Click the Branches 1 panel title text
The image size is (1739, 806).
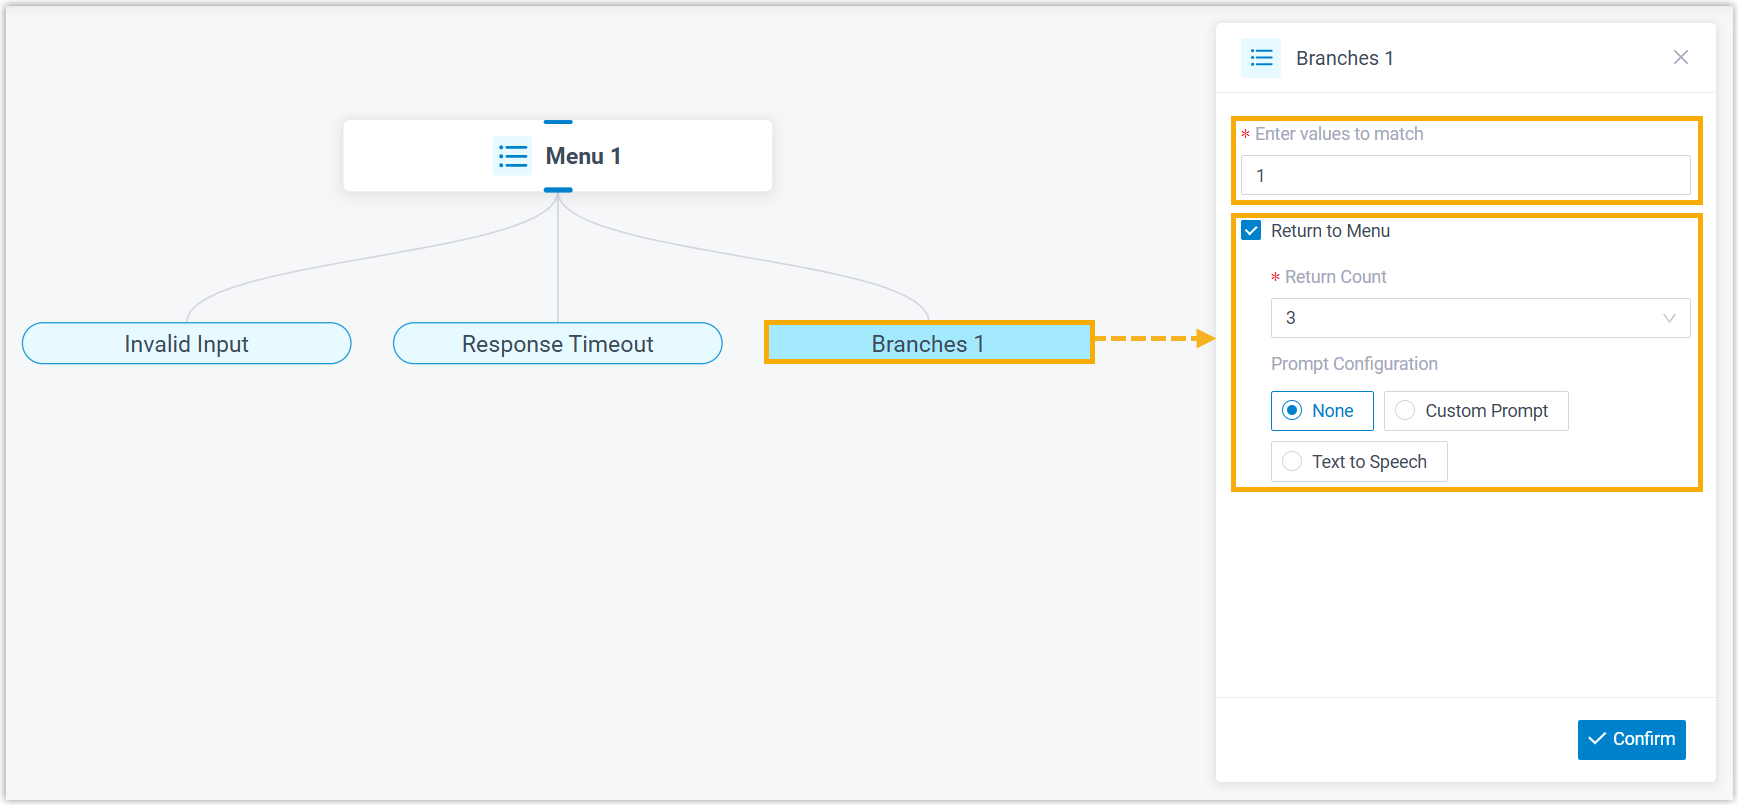coord(1344,58)
